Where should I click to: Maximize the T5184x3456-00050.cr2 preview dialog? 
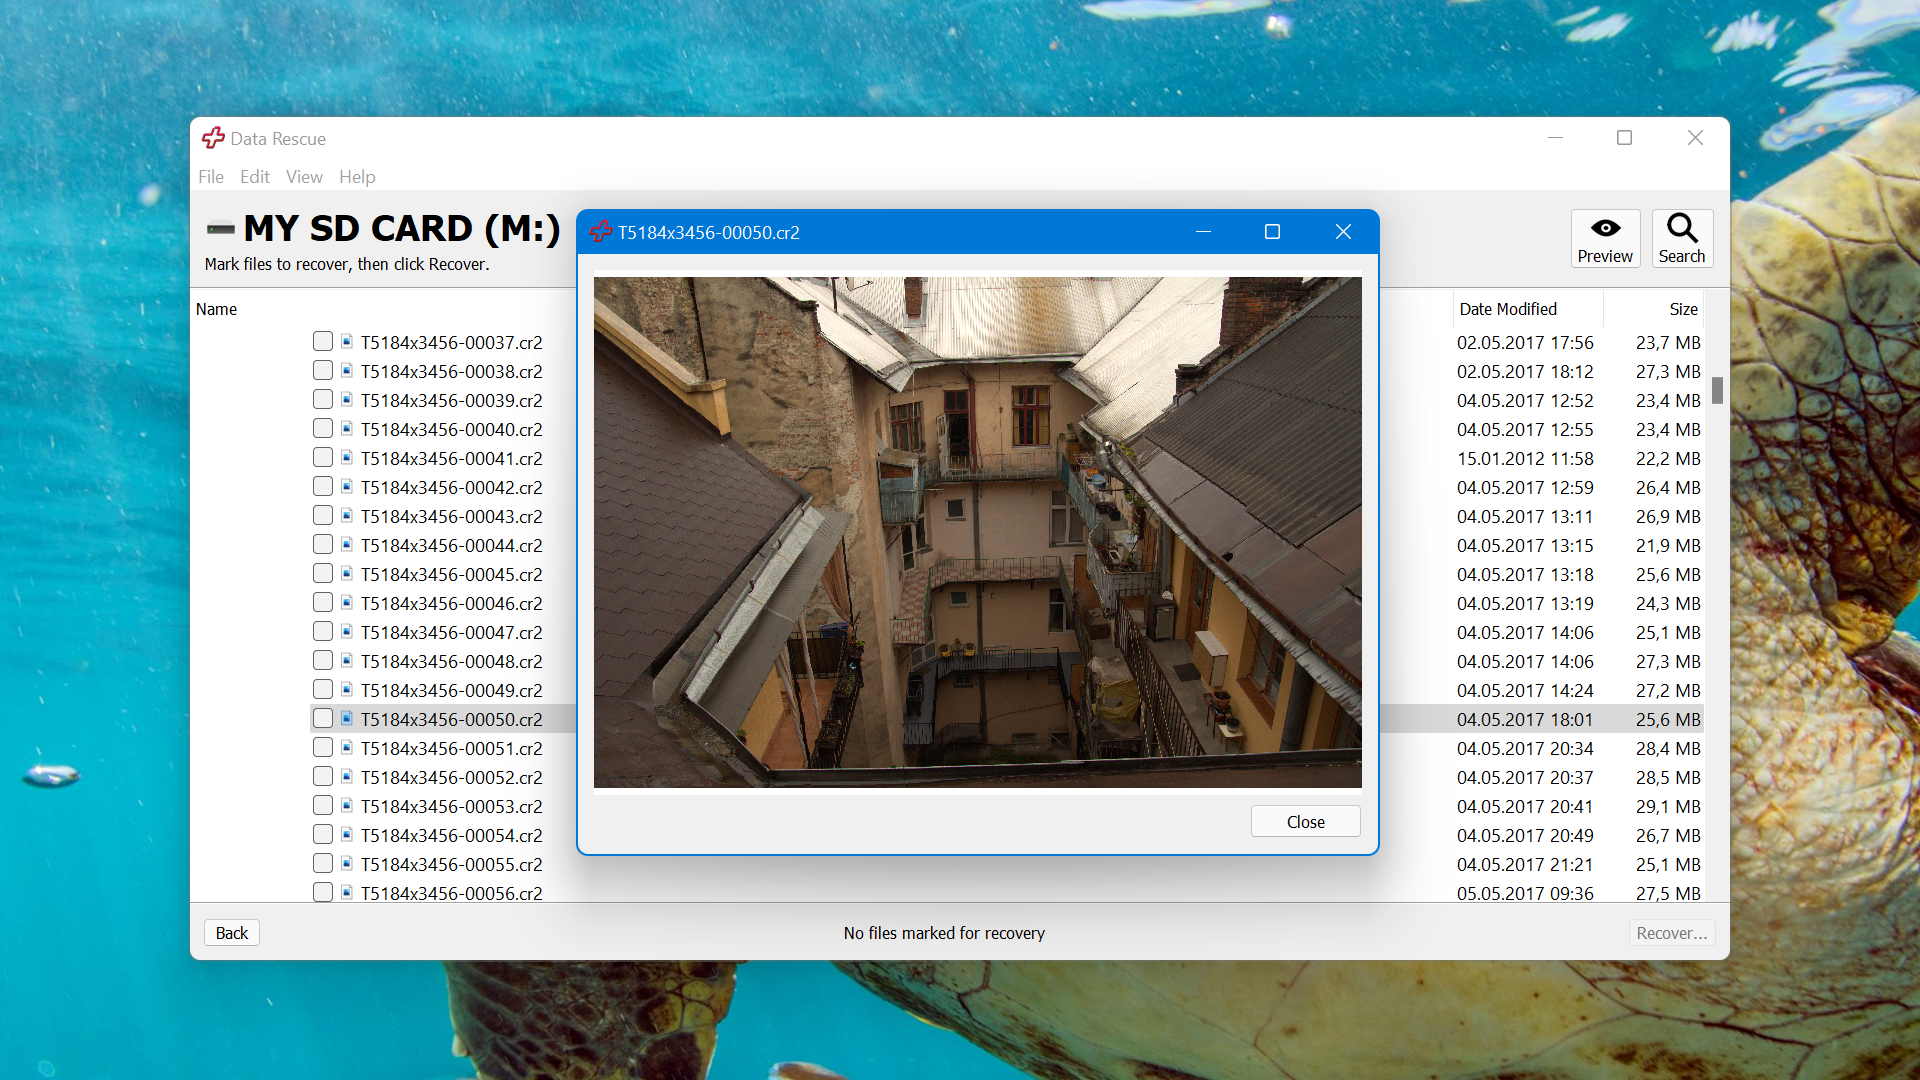click(1272, 232)
